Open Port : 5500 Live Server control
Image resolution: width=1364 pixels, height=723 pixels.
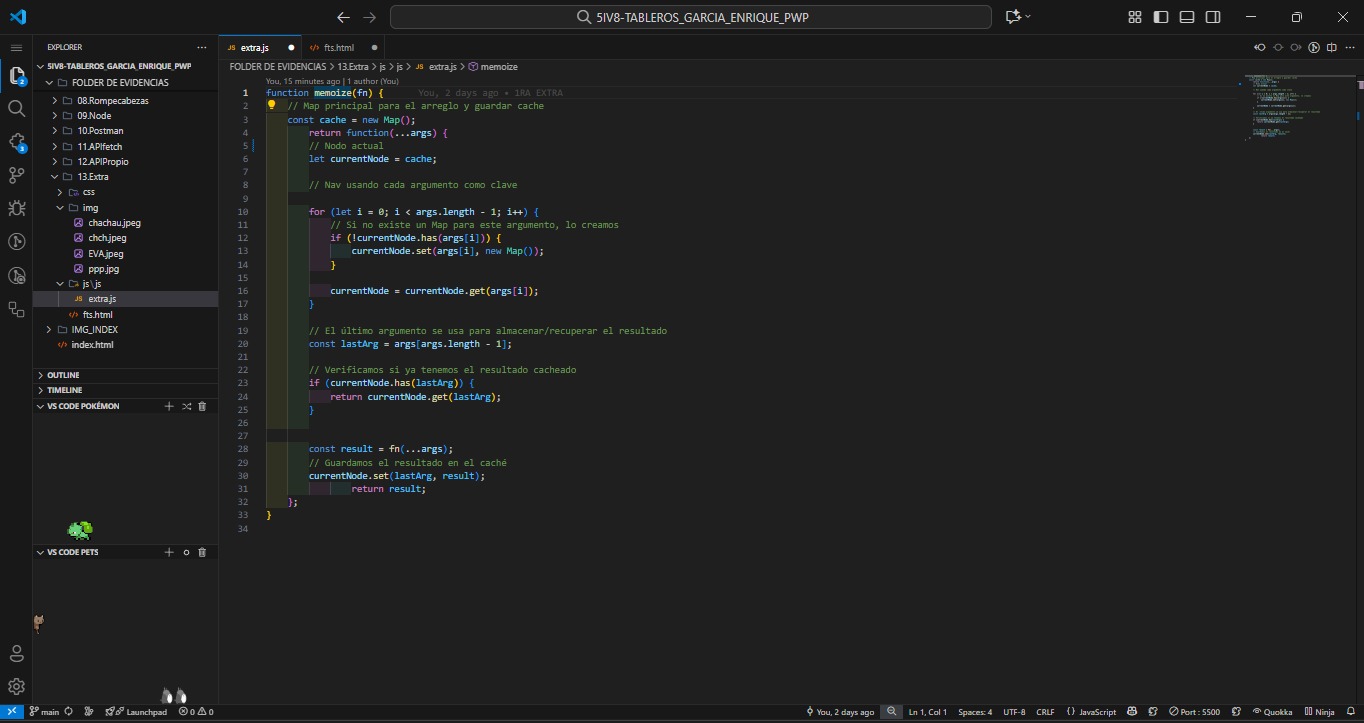tap(1197, 711)
